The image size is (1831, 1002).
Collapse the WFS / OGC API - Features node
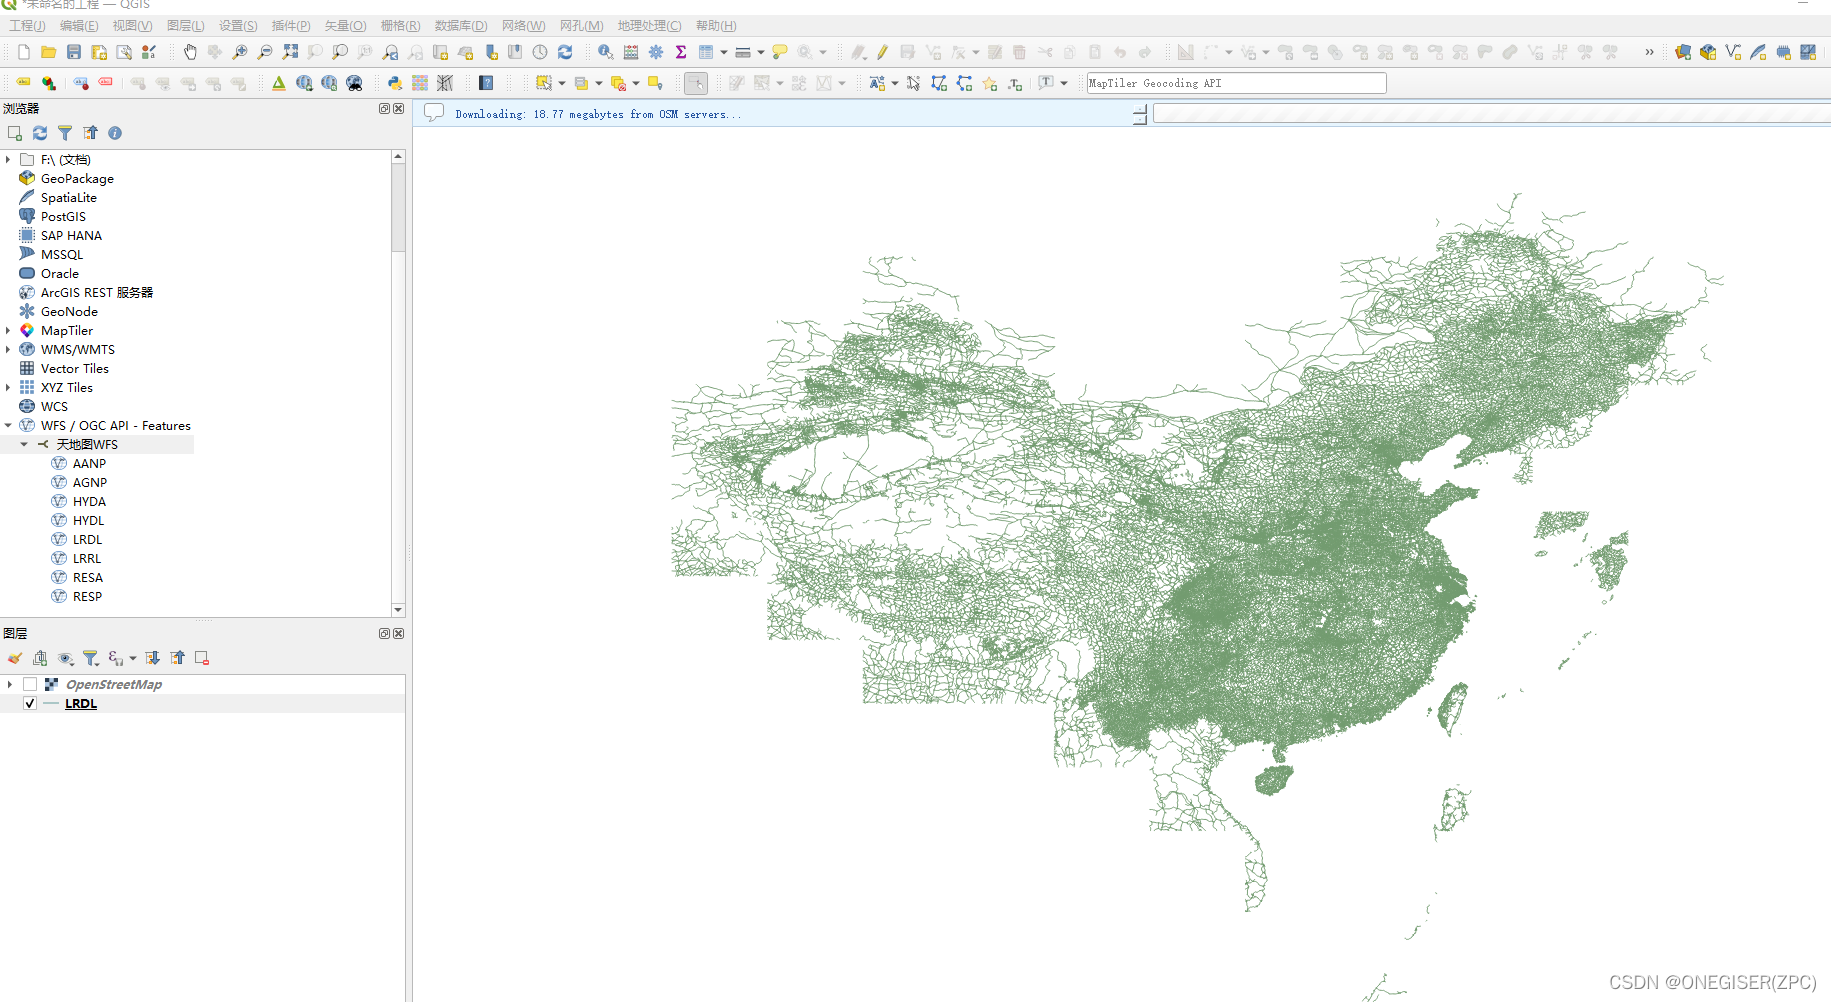[8, 426]
